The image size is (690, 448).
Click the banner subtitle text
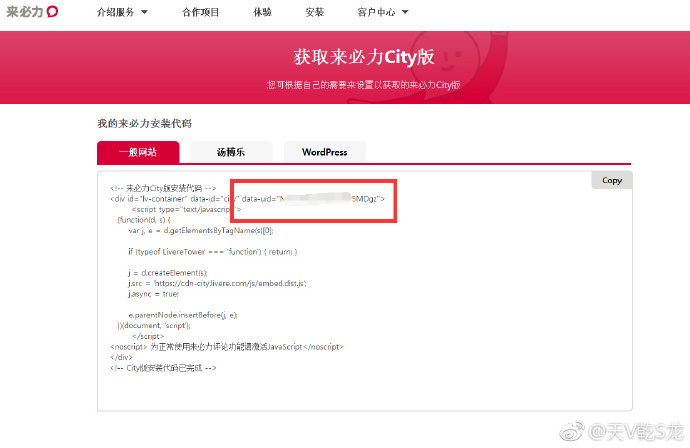pos(363,86)
